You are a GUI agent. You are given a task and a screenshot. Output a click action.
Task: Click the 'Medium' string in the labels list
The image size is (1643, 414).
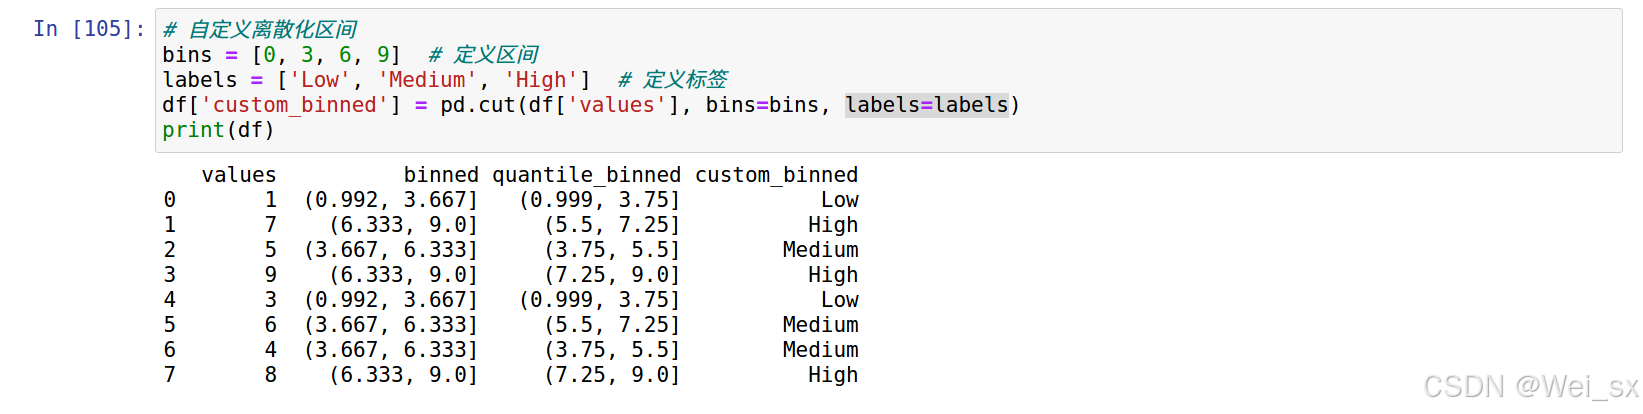[427, 80]
